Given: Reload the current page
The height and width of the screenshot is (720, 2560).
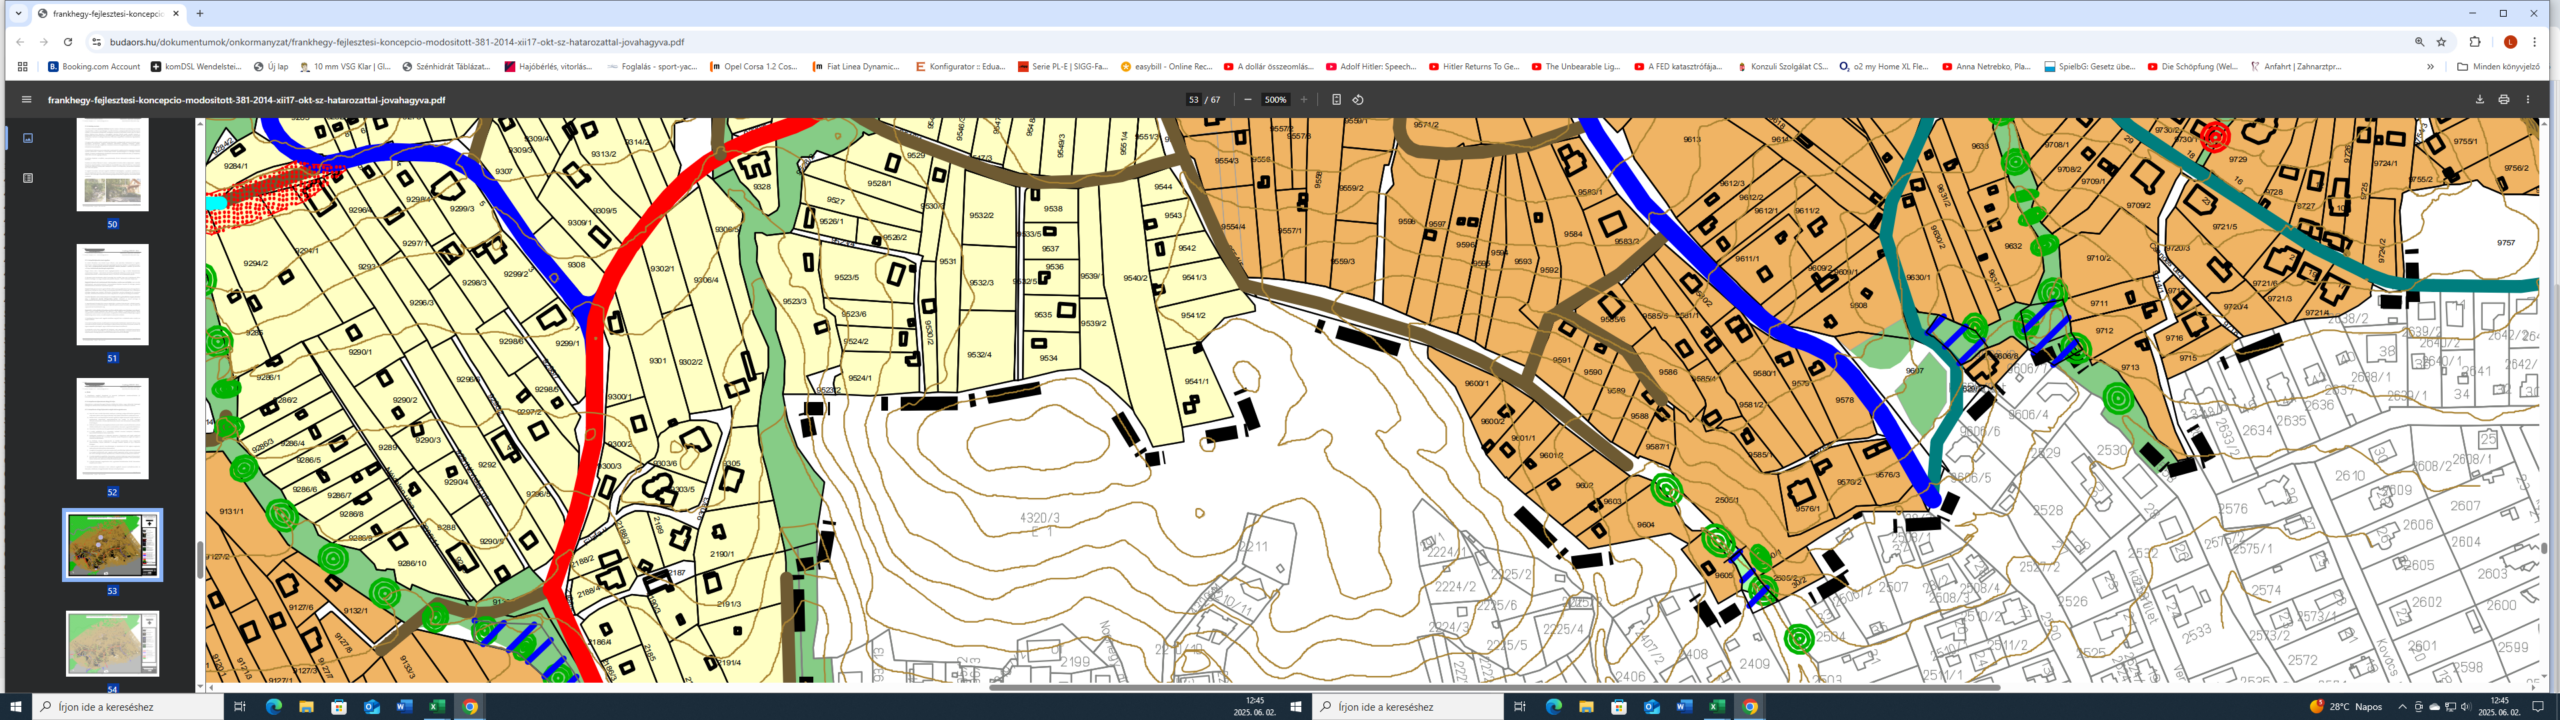Looking at the screenshot, I should [x=68, y=42].
